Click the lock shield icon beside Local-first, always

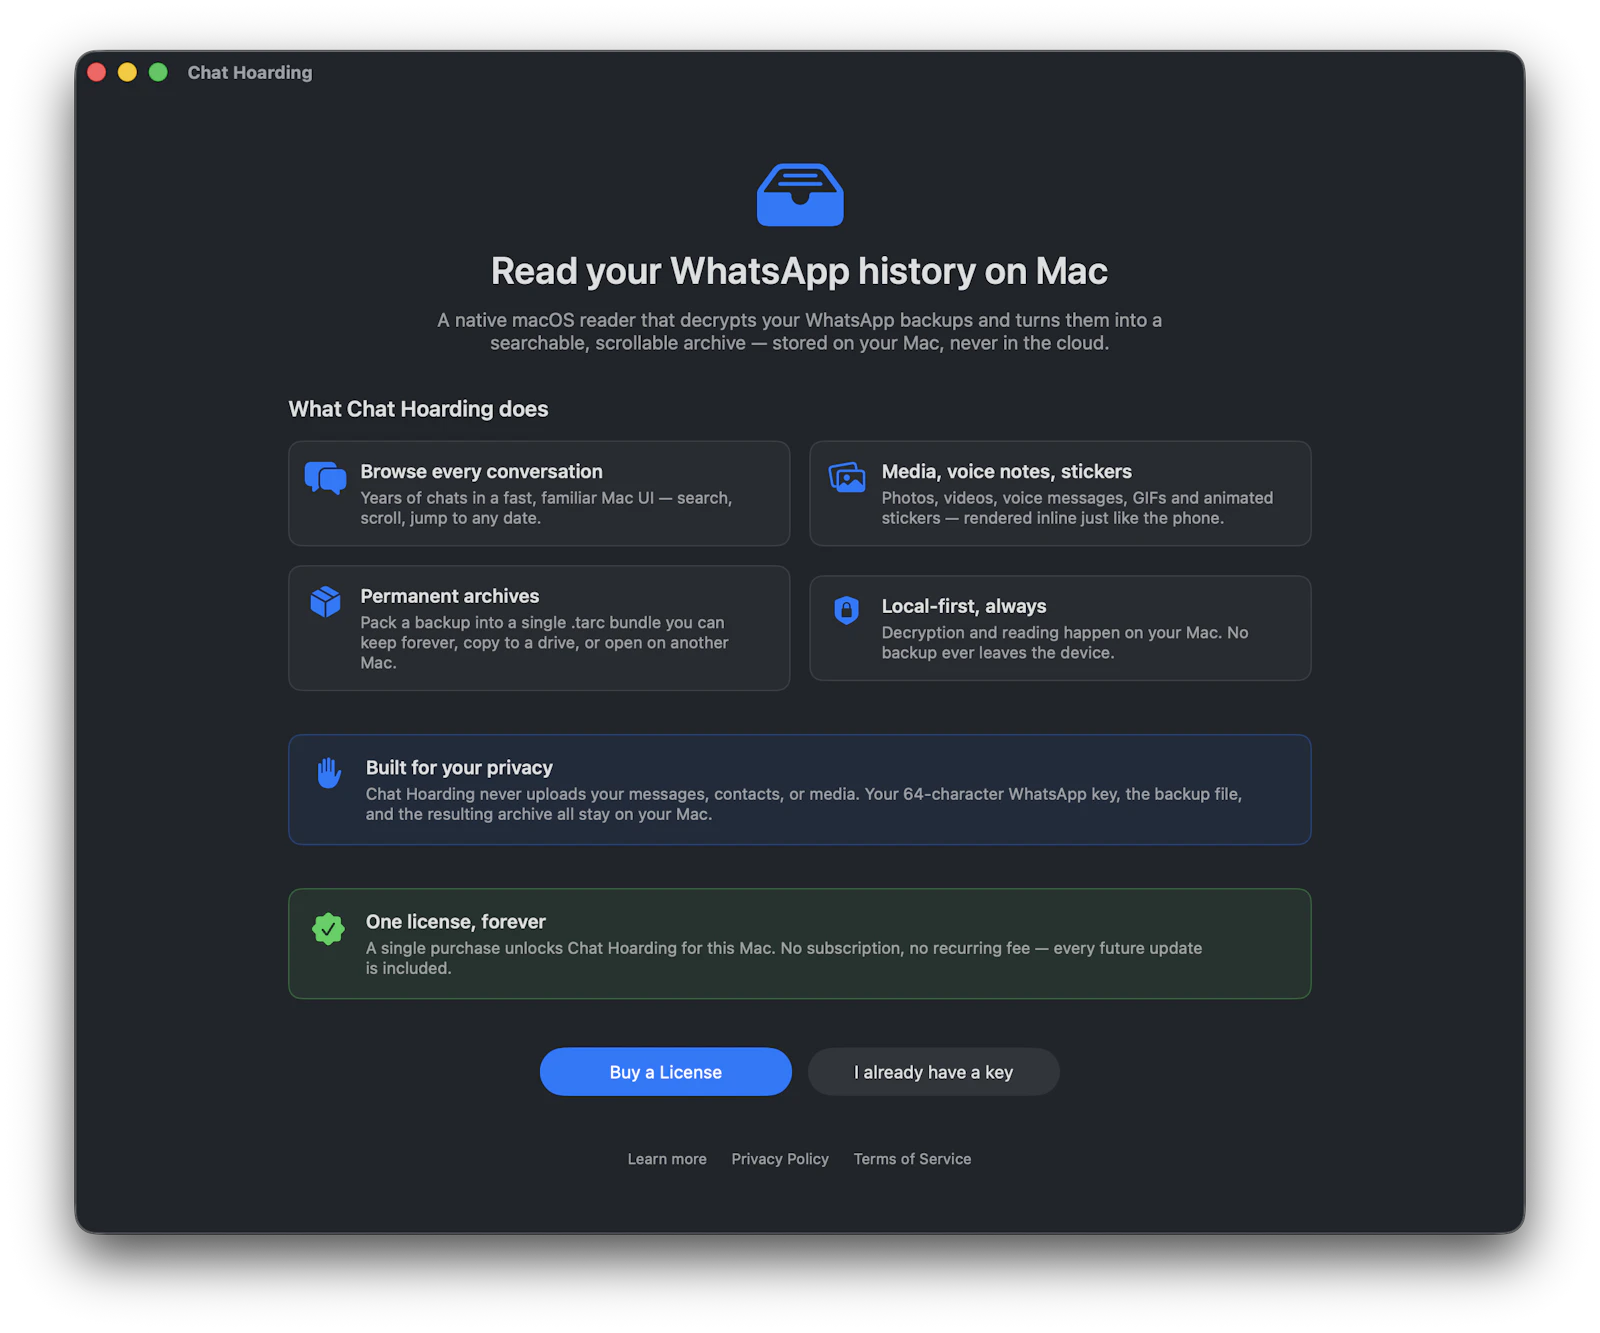click(x=847, y=610)
